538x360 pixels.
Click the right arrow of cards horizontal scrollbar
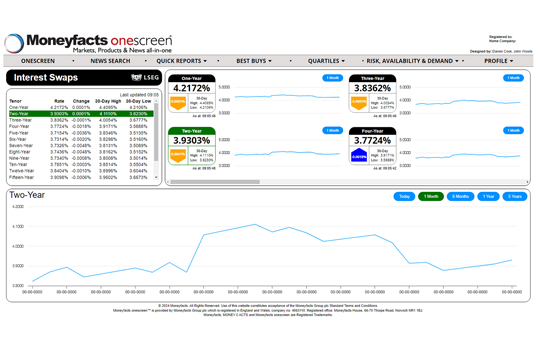coord(527,182)
